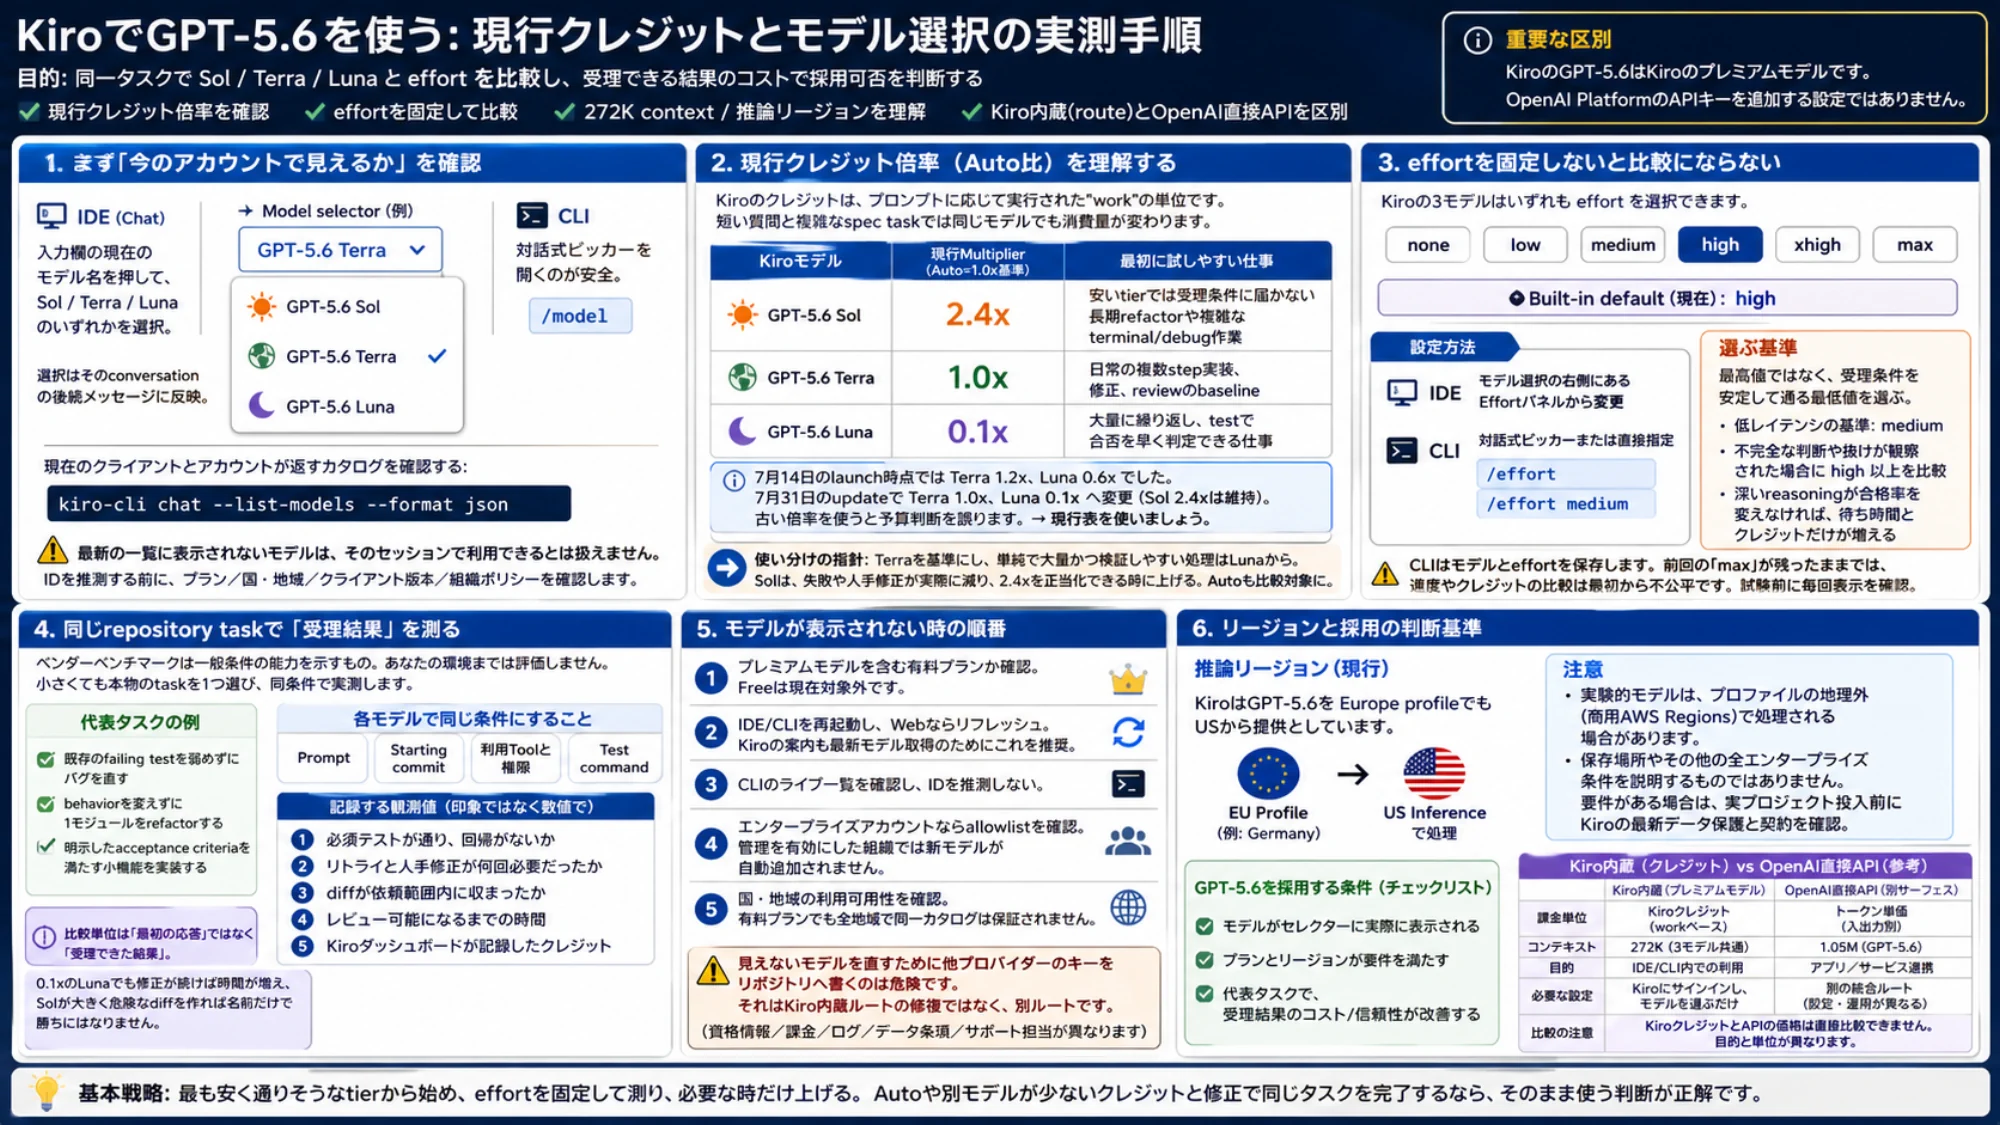Click the Kiroモデル column header
The height and width of the screenshot is (1125, 2000).
tap(800, 261)
